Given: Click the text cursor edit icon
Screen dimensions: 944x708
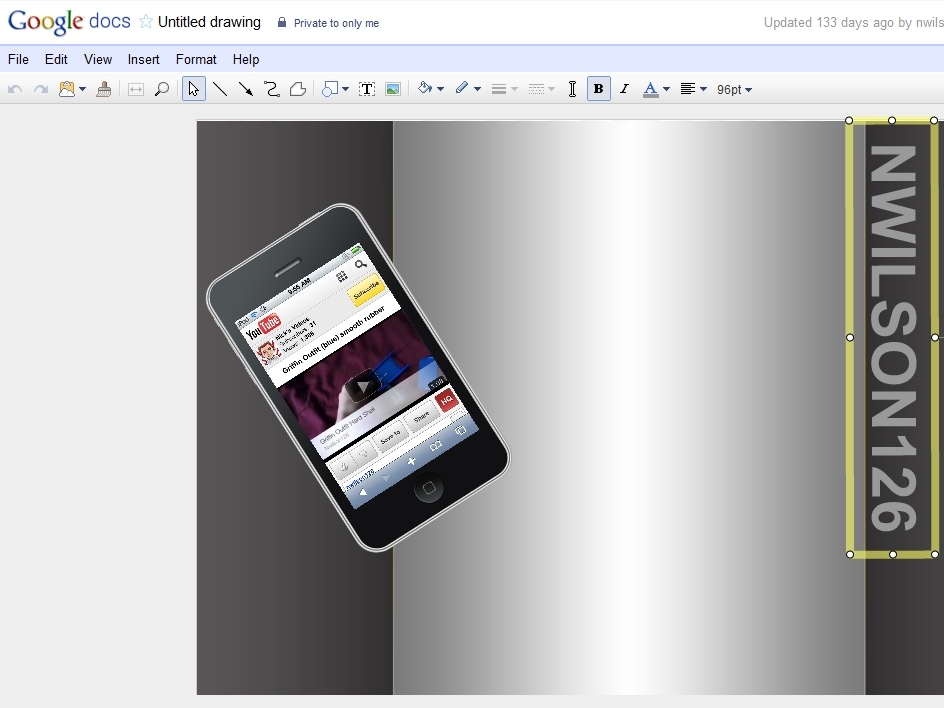Looking at the screenshot, I should coord(572,89).
